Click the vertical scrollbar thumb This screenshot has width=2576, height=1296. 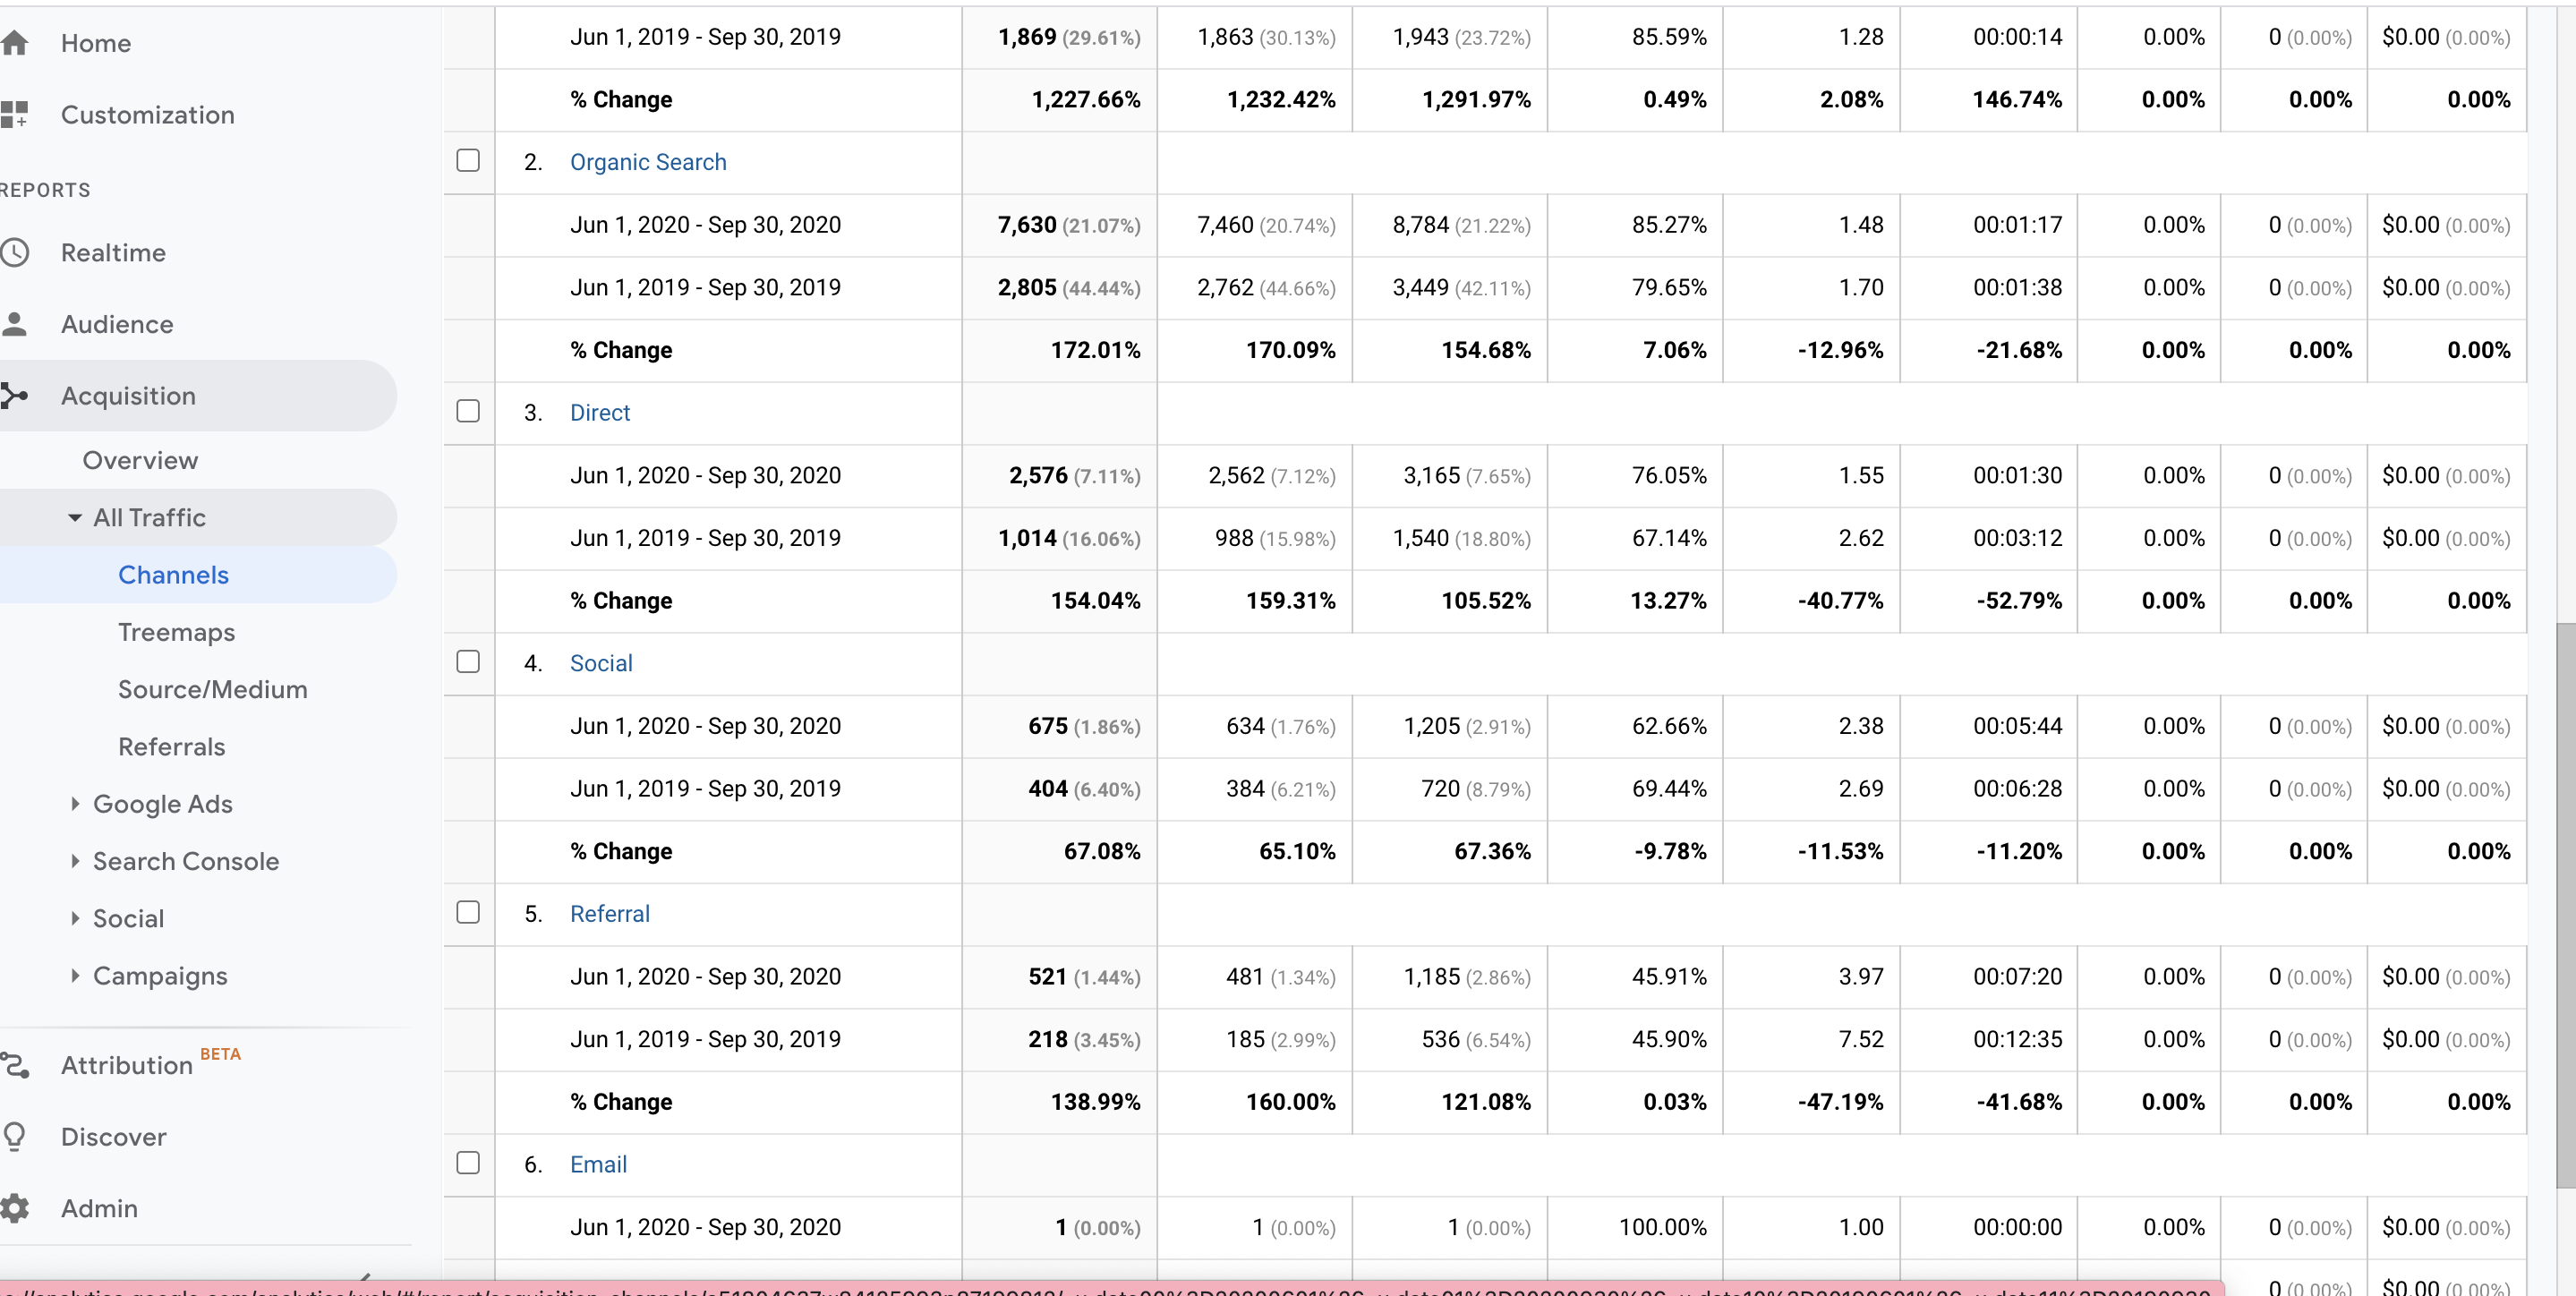click(x=2565, y=905)
